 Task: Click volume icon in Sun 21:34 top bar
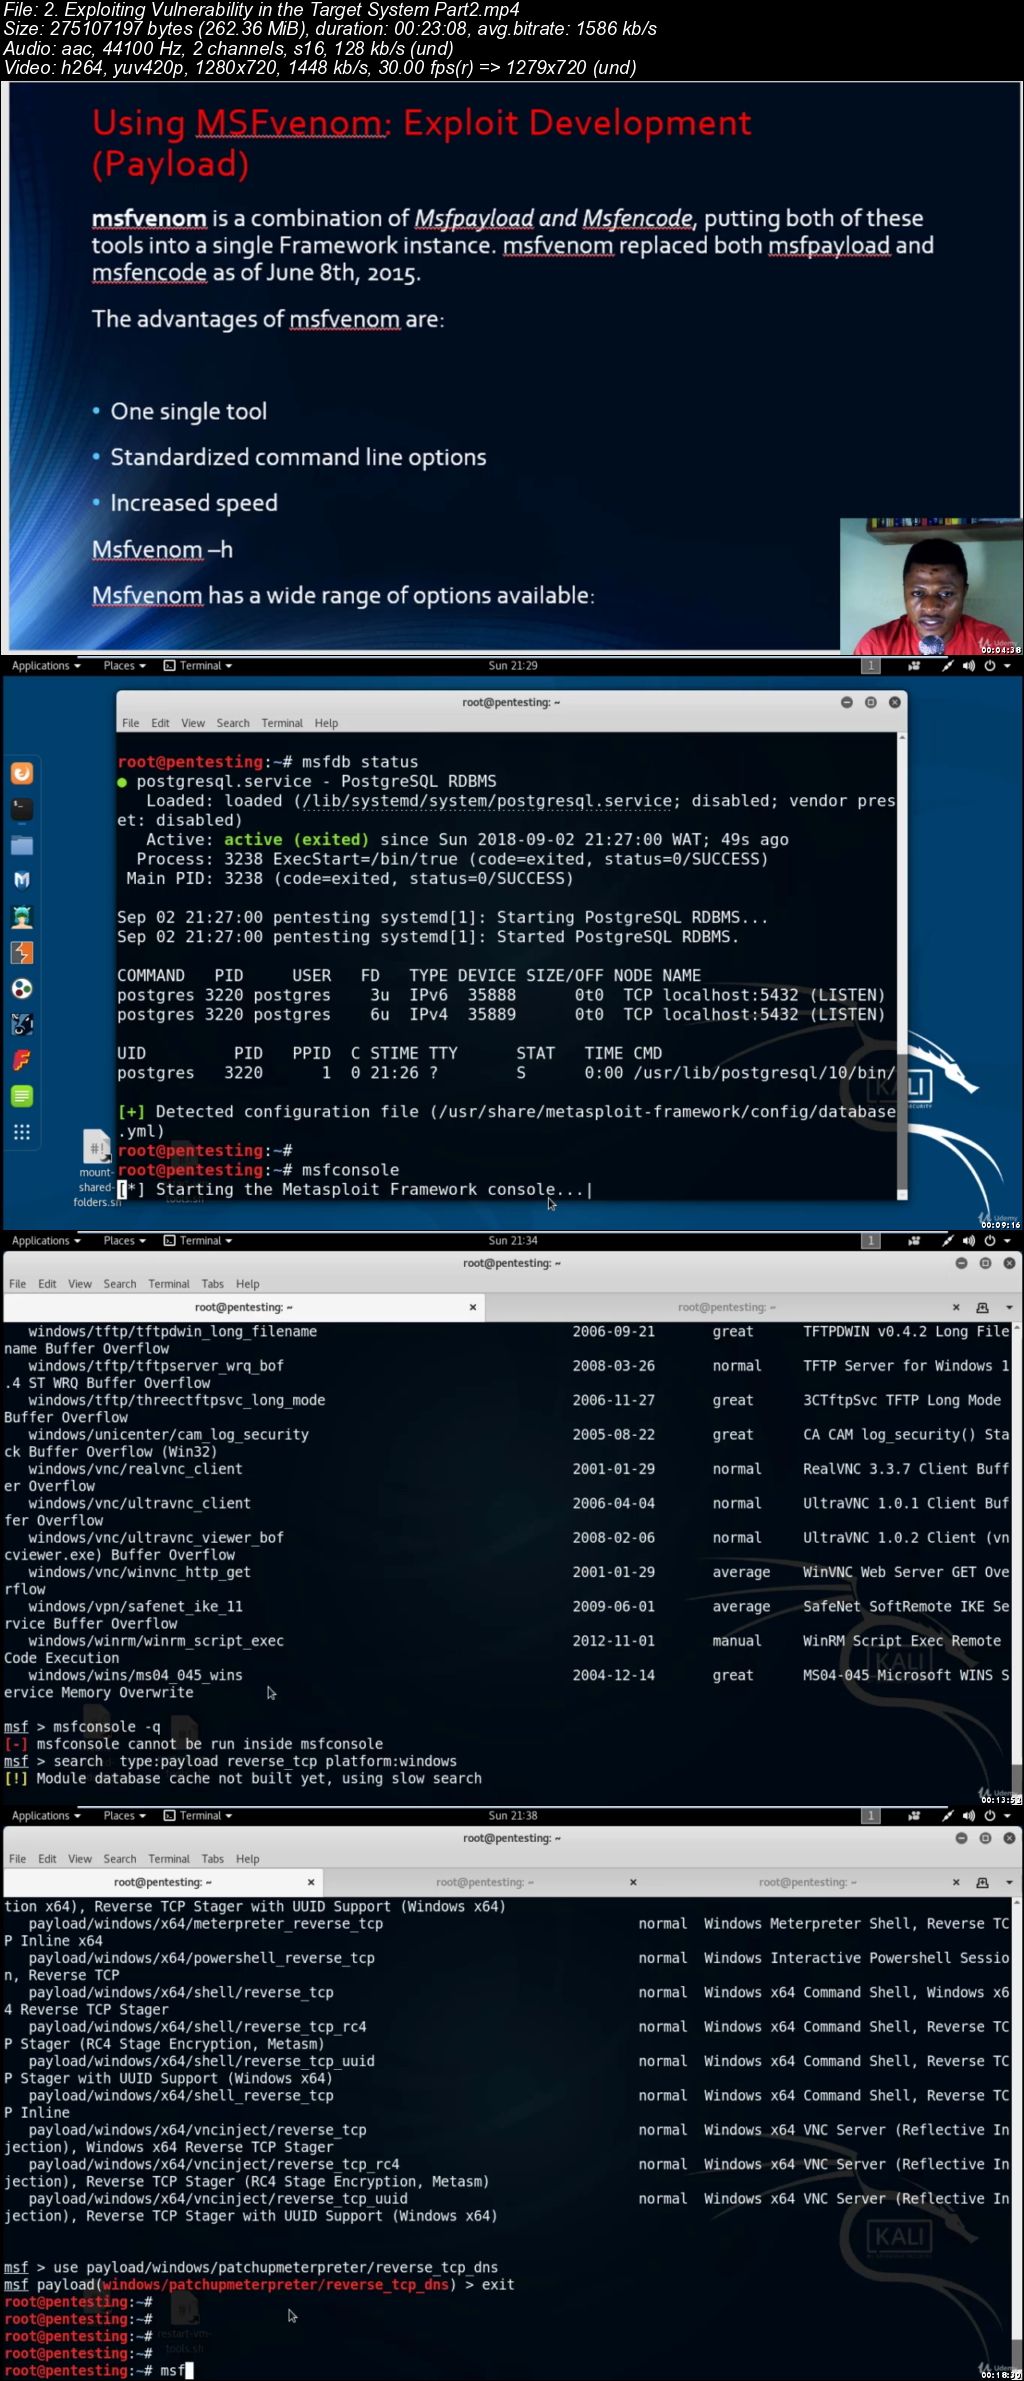(x=969, y=1241)
